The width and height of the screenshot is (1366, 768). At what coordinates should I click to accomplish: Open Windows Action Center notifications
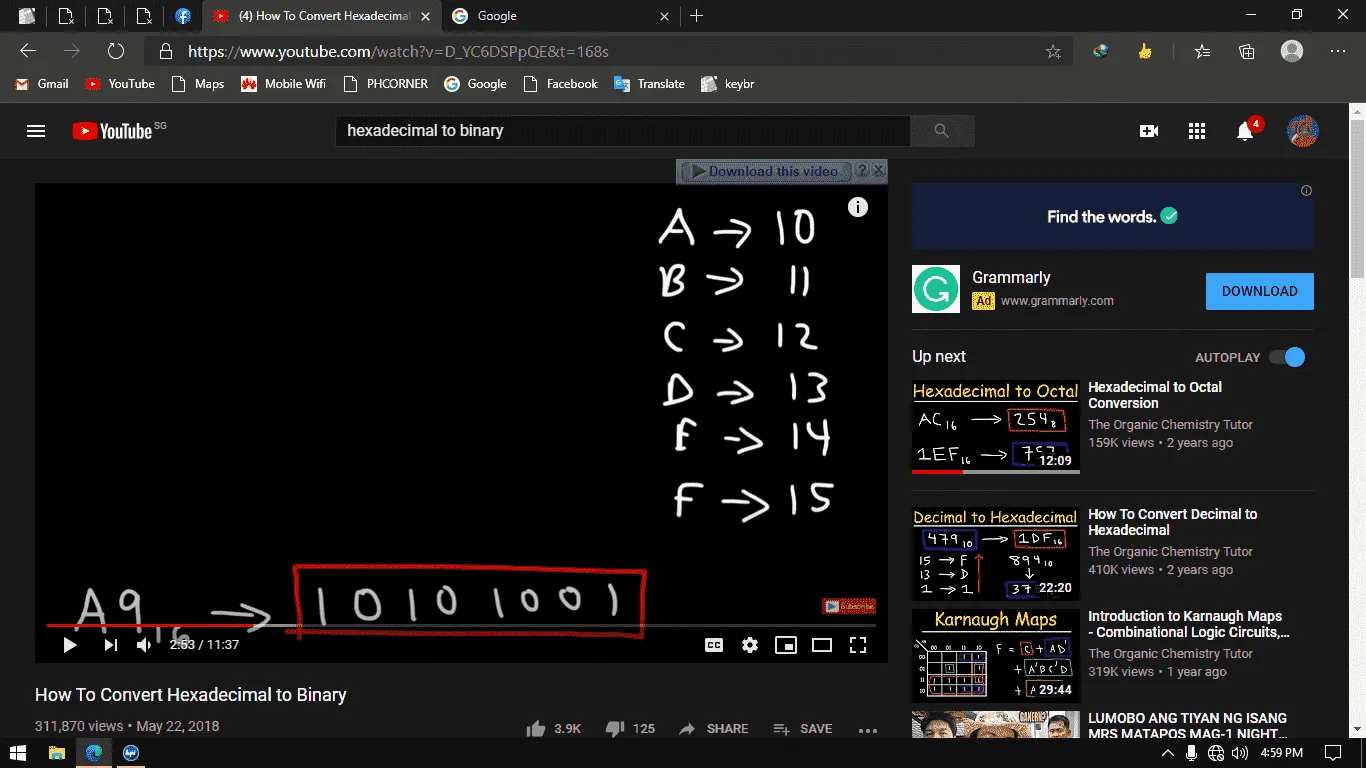(x=1332, y=752)
